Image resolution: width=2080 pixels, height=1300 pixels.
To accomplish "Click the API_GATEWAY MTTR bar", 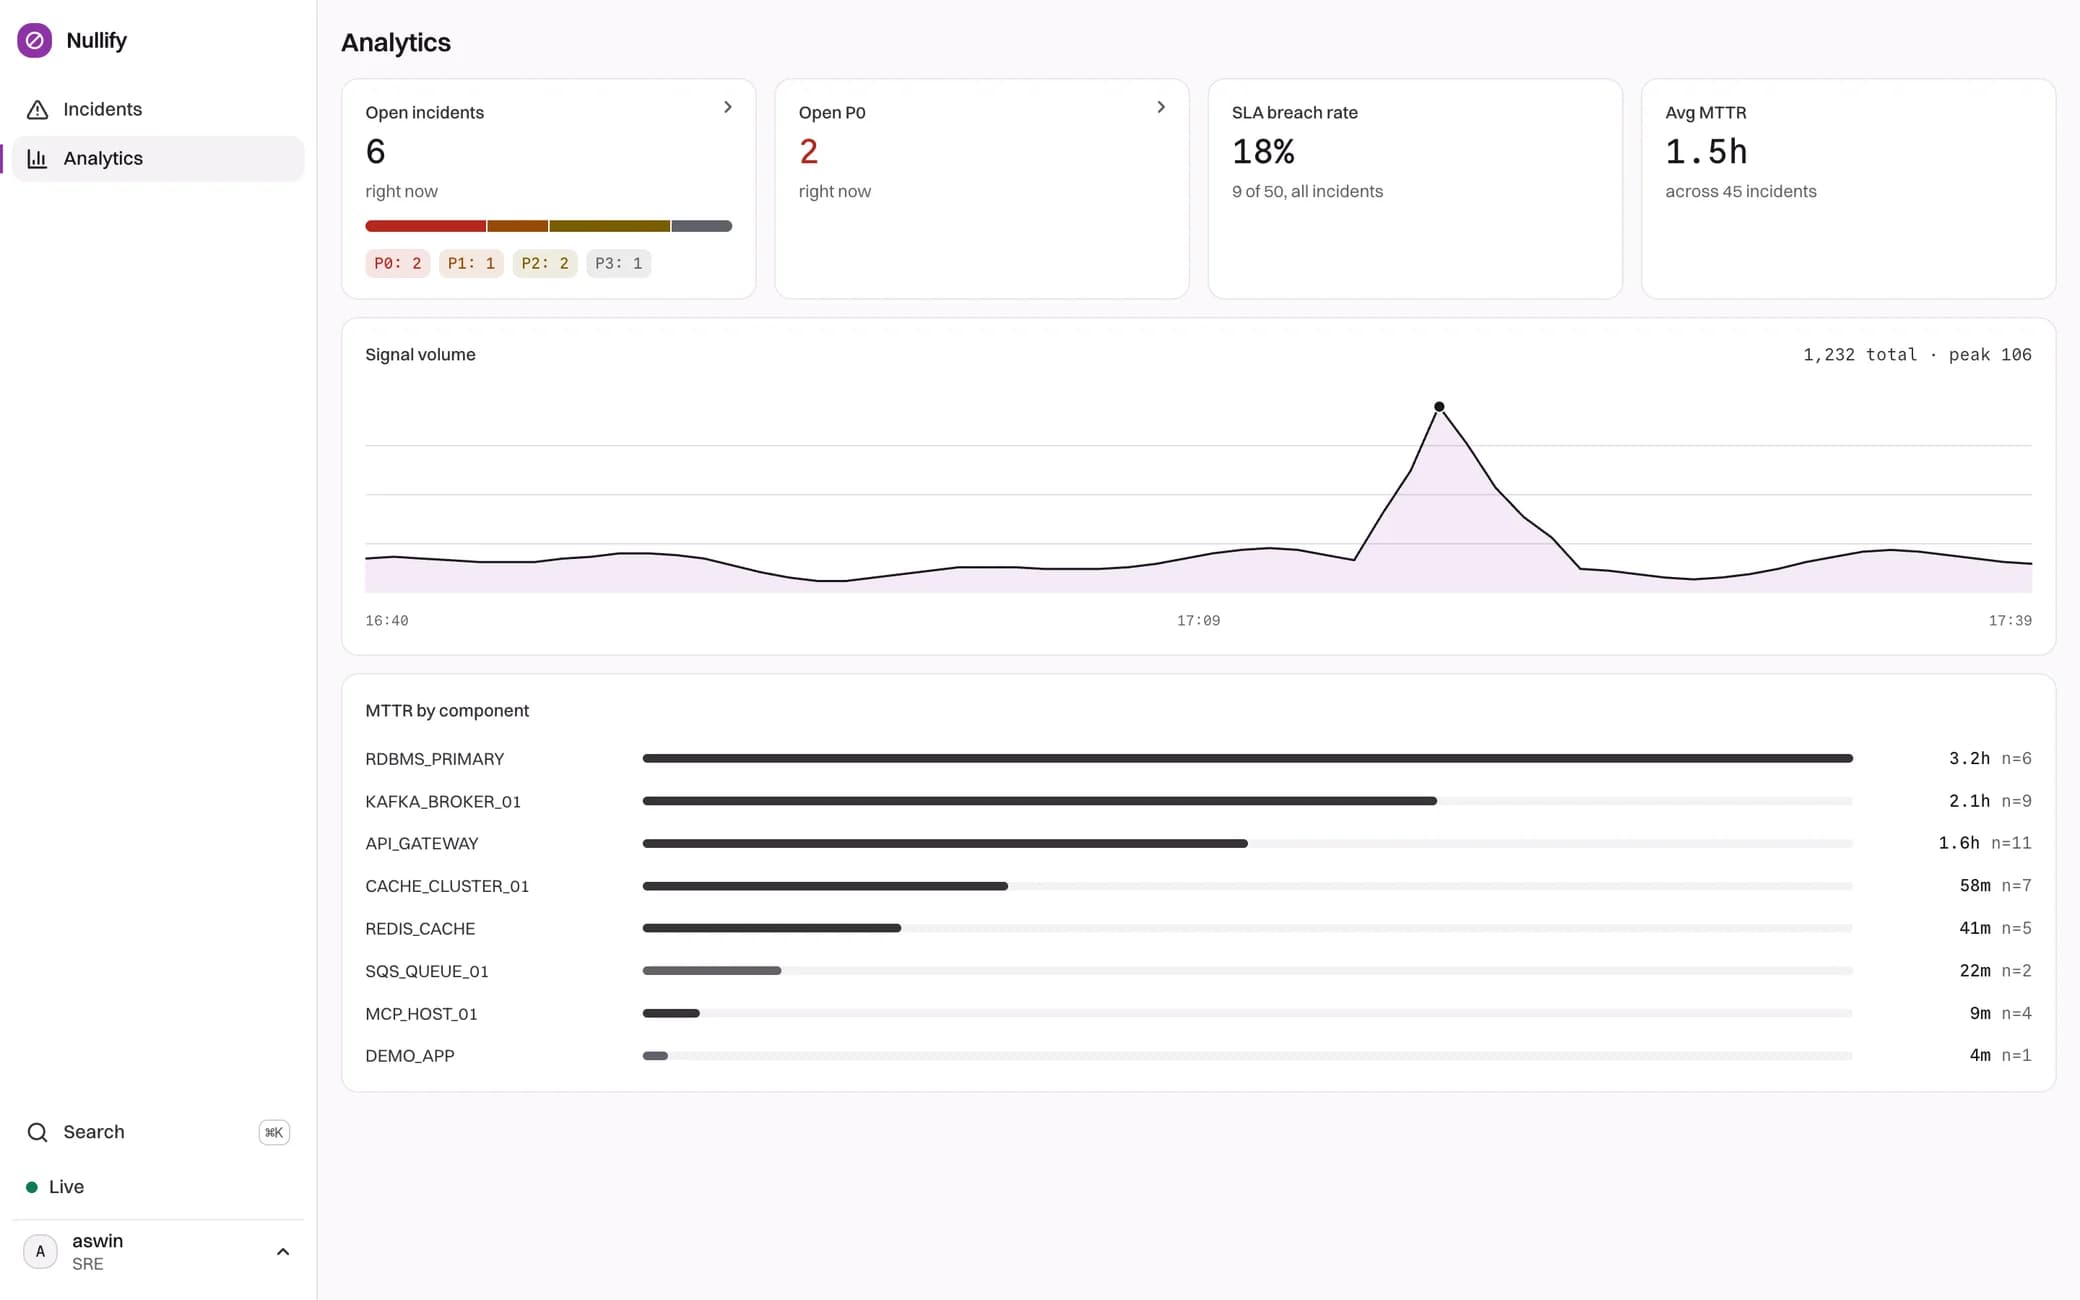I will tap(945, 844).
